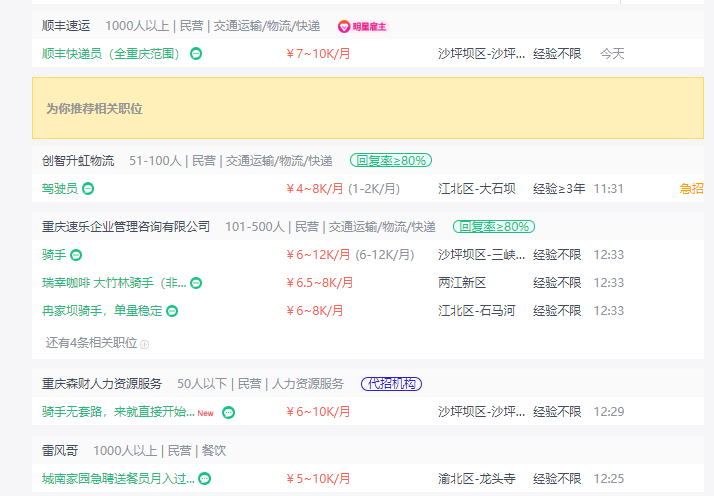Open 城南家园急聘送餐员月入过 job posting

coord(118,479)
